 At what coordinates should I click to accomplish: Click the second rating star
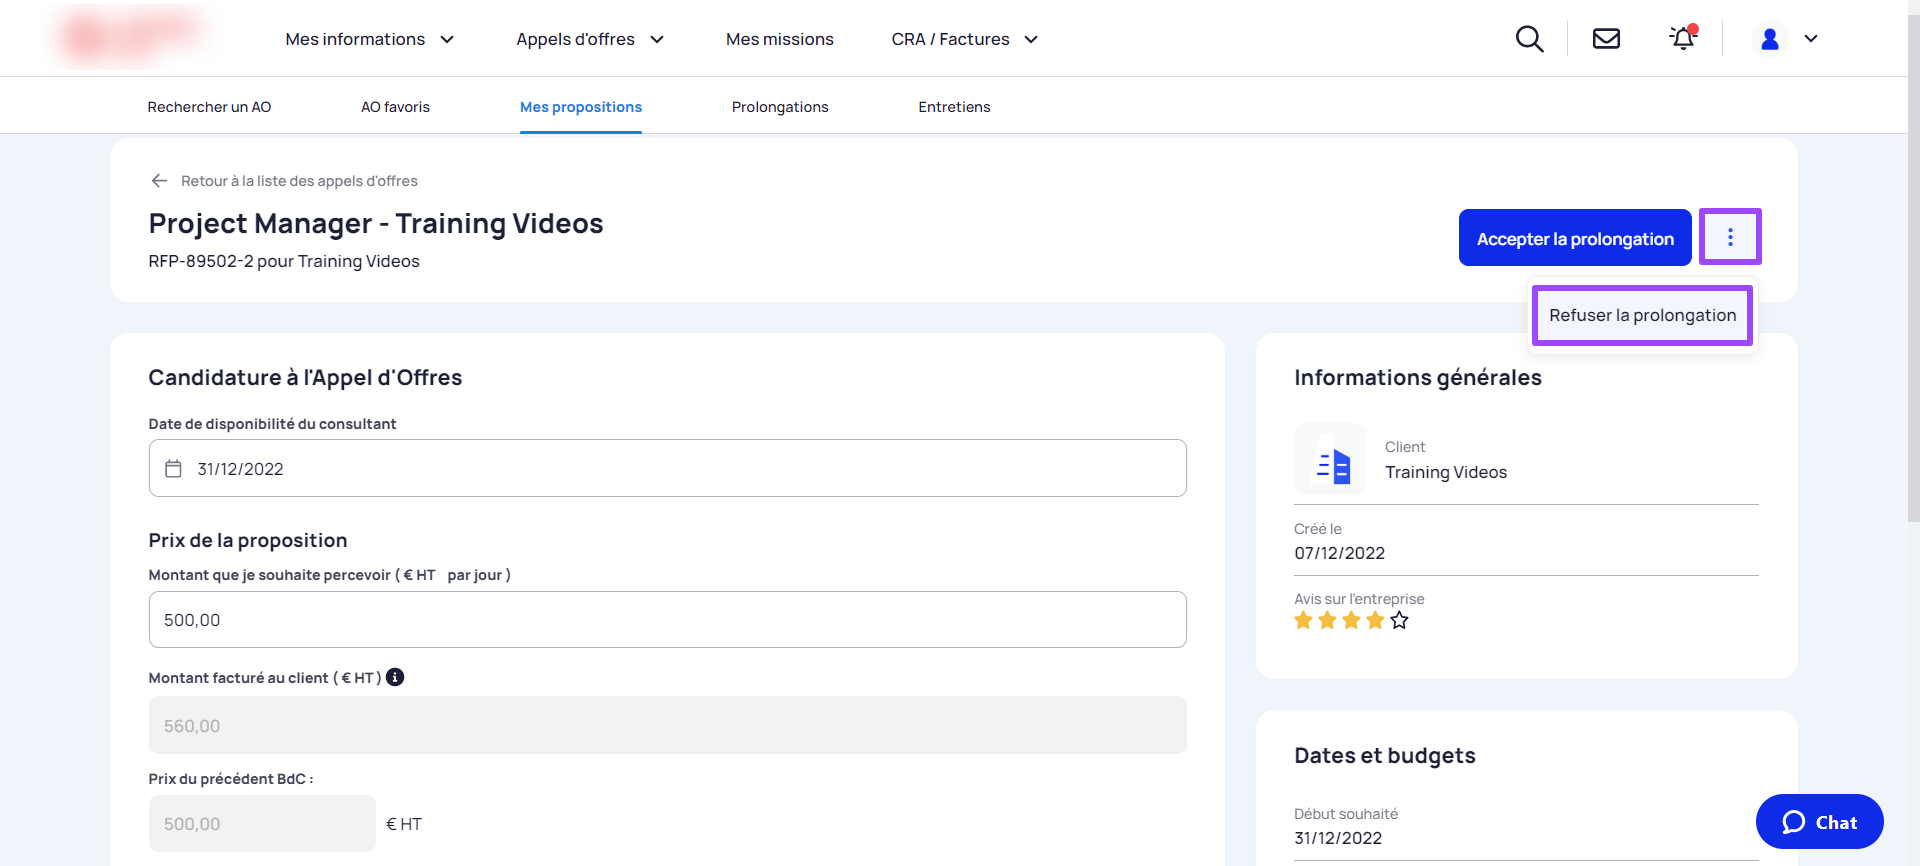pos(1327,621)
